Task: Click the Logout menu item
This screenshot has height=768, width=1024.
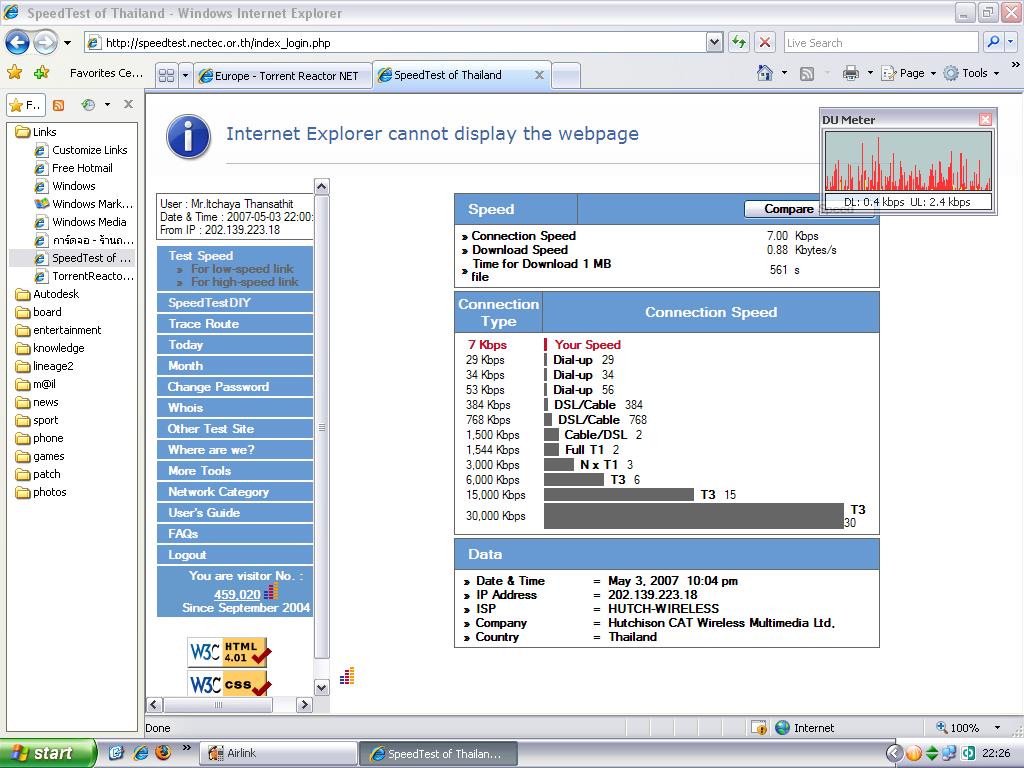Action: (x=235, y=554)
